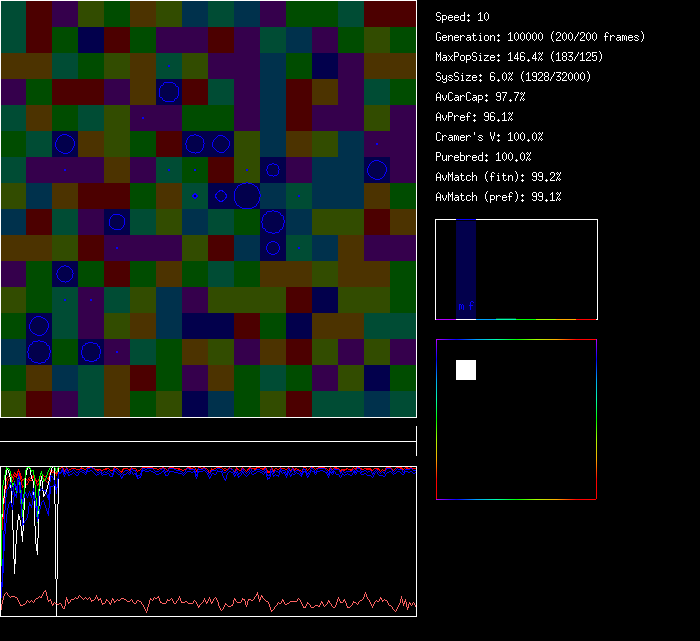700x641 pixels.
Task: Select the AvMatch (pref) statistic
Action: pos(499,197)
